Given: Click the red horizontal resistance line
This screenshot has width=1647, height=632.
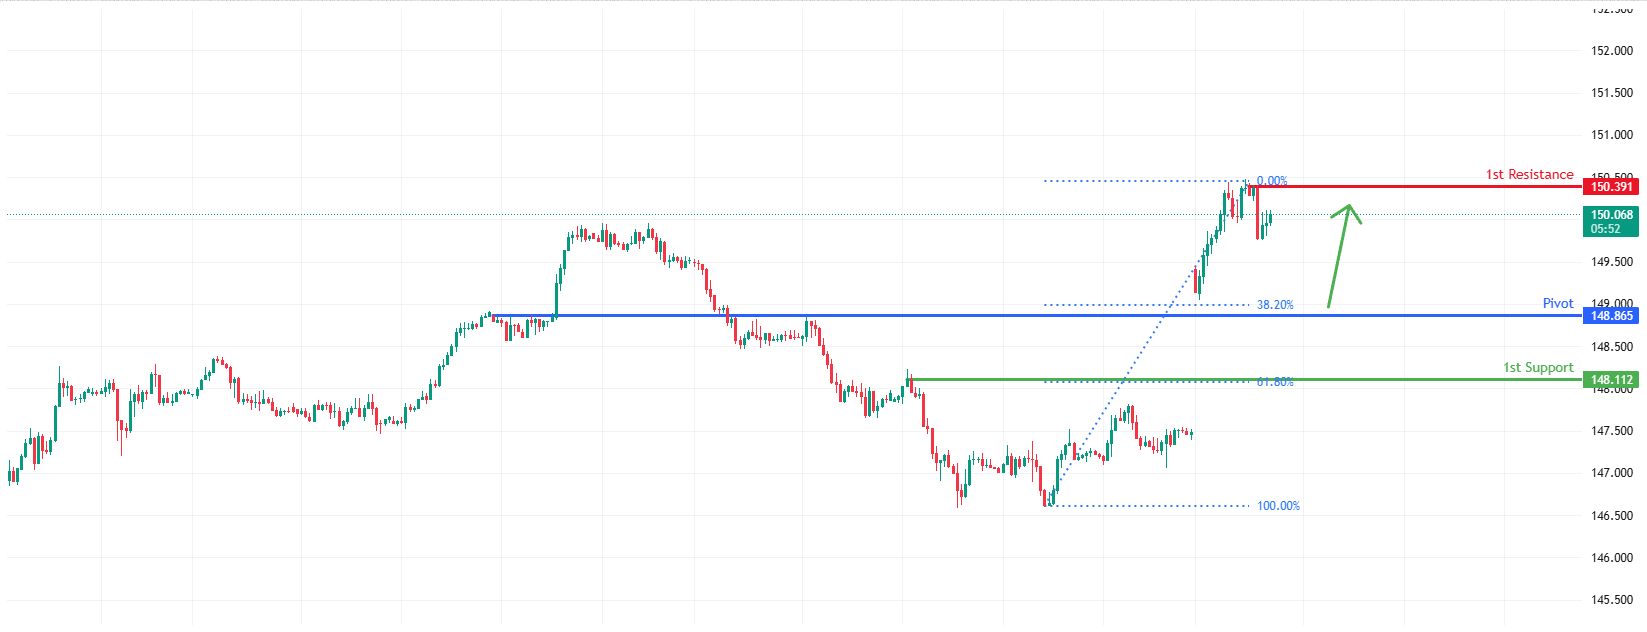Looking at the screenshot, I should coord(1420,187).
